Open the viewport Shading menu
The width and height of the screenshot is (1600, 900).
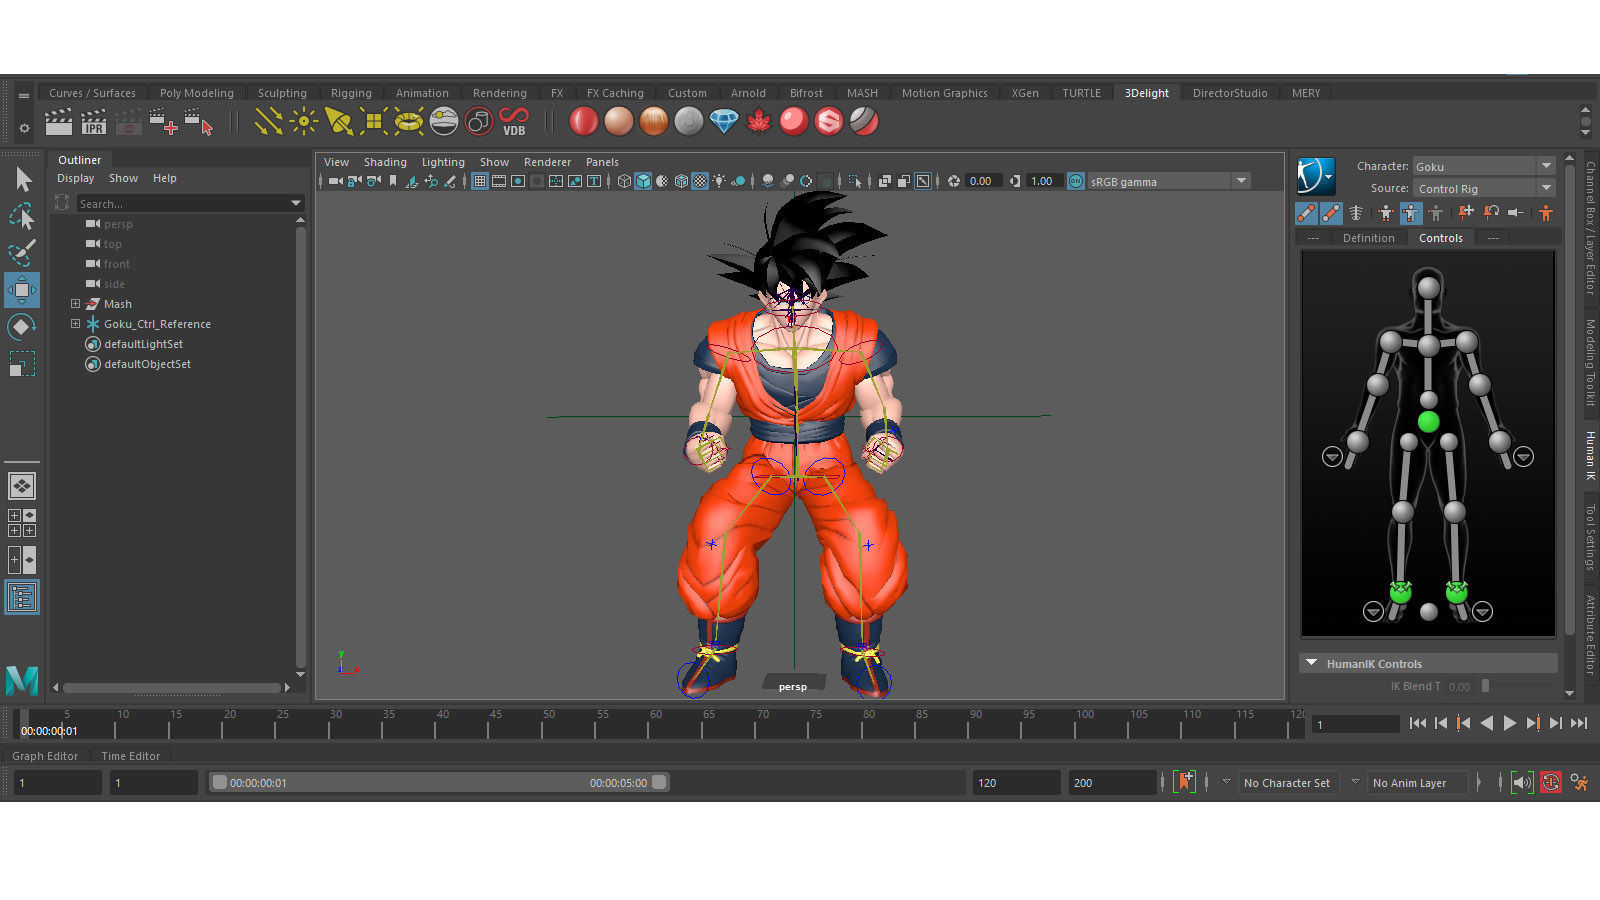click(x=385, y=162)
